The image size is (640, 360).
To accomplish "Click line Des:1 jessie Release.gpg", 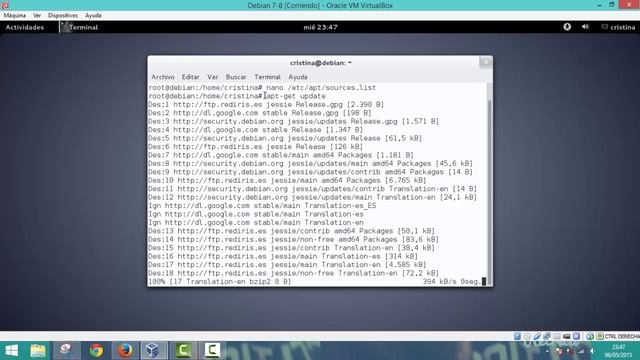I will (266, 104).
